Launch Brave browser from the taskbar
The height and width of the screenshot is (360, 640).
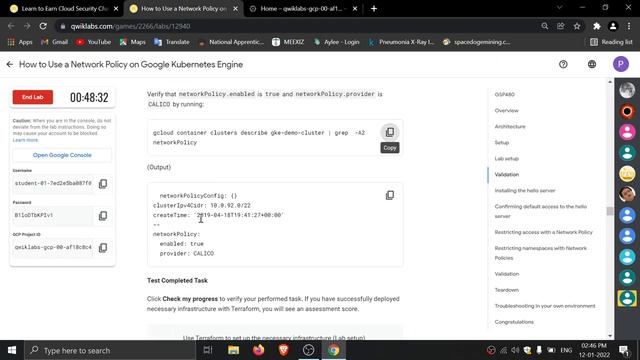coord(284,350)
